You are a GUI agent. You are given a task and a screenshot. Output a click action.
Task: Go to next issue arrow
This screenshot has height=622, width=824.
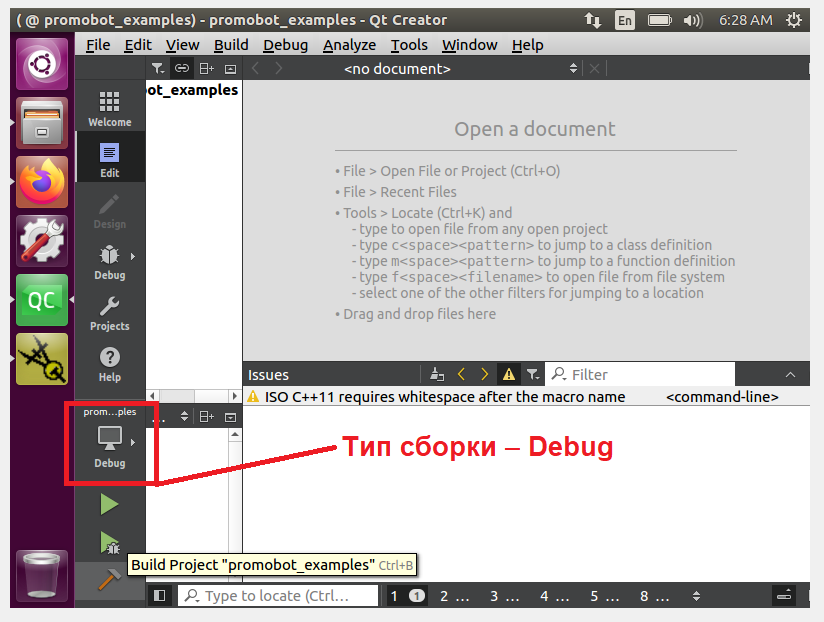485,375
